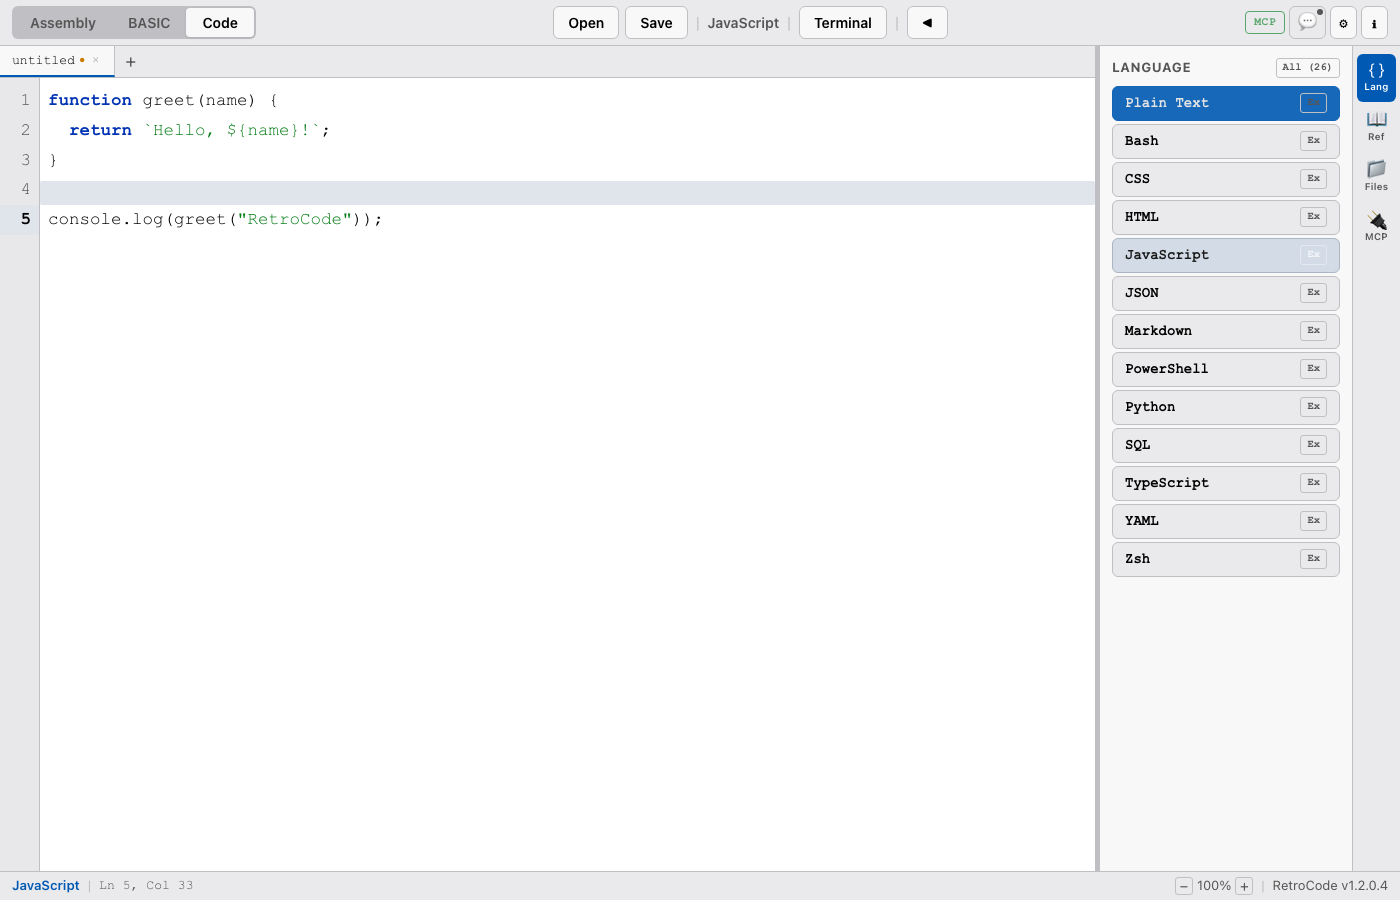
Task: Switch to the BASIC mode tab
Action: 148,22
